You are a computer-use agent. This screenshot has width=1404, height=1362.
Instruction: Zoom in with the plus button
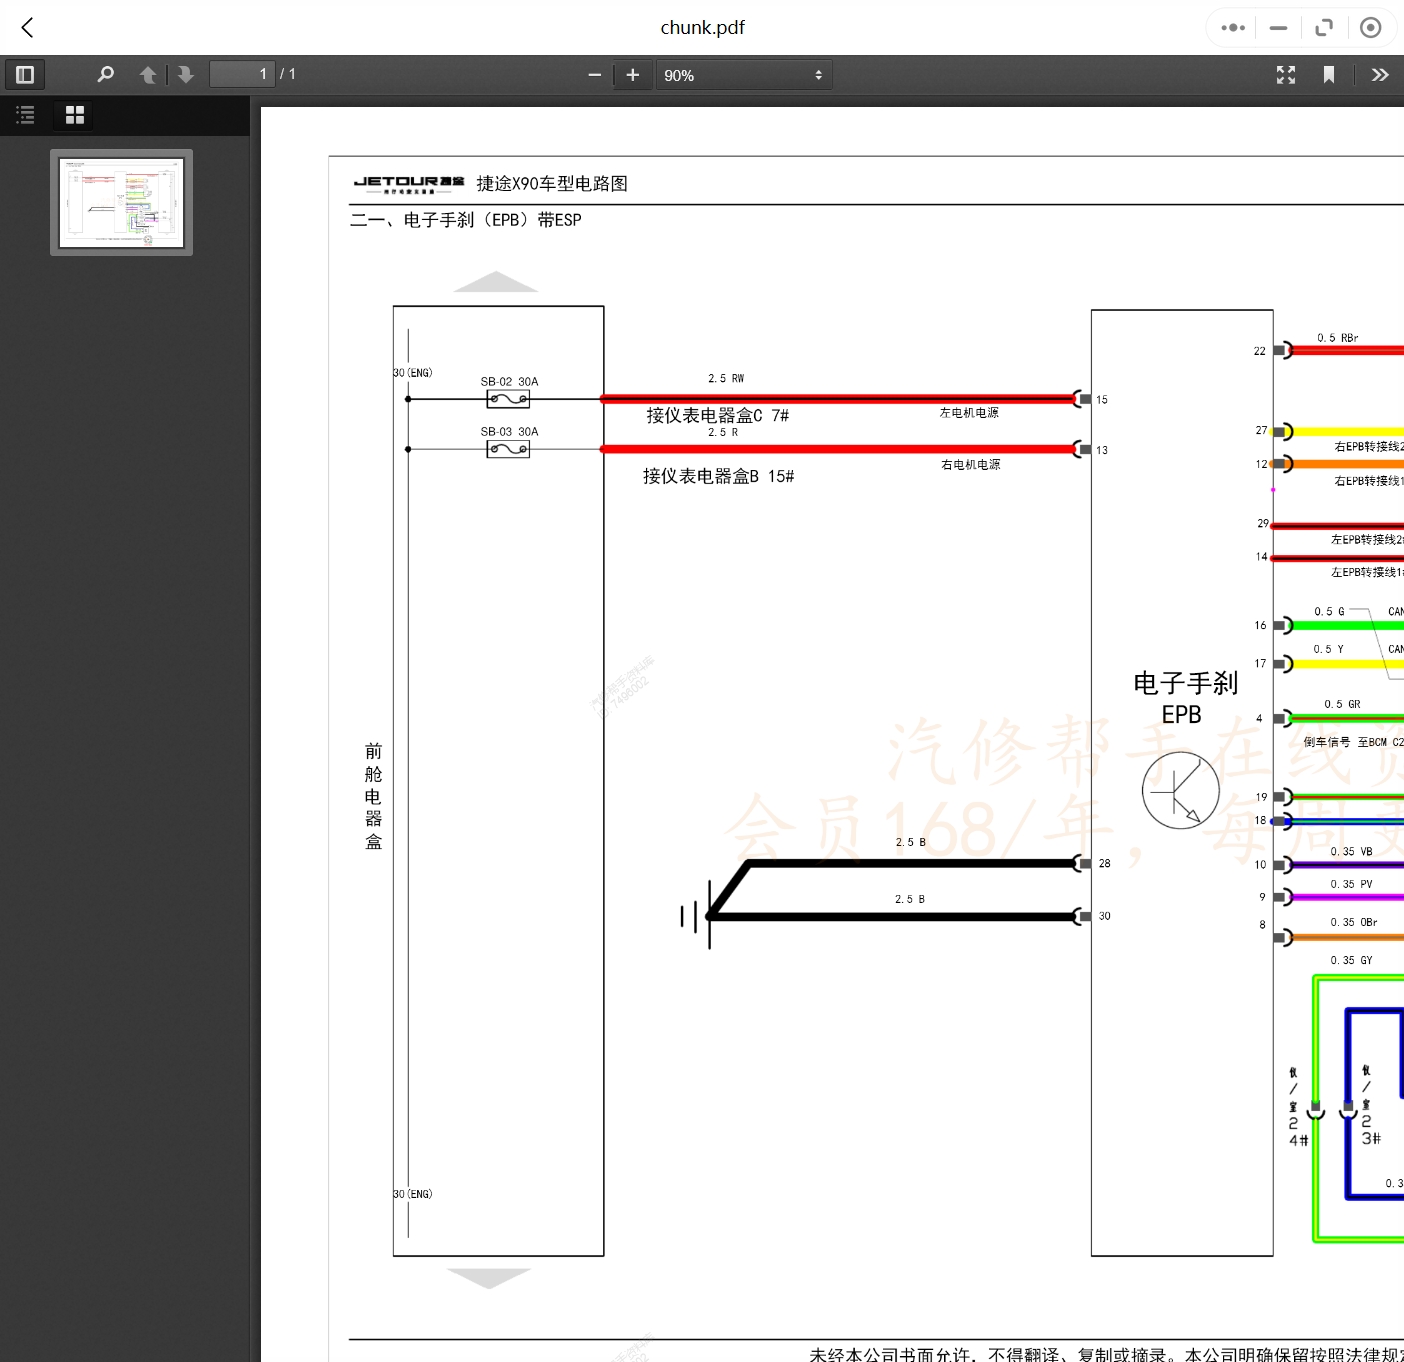(632, 75)
